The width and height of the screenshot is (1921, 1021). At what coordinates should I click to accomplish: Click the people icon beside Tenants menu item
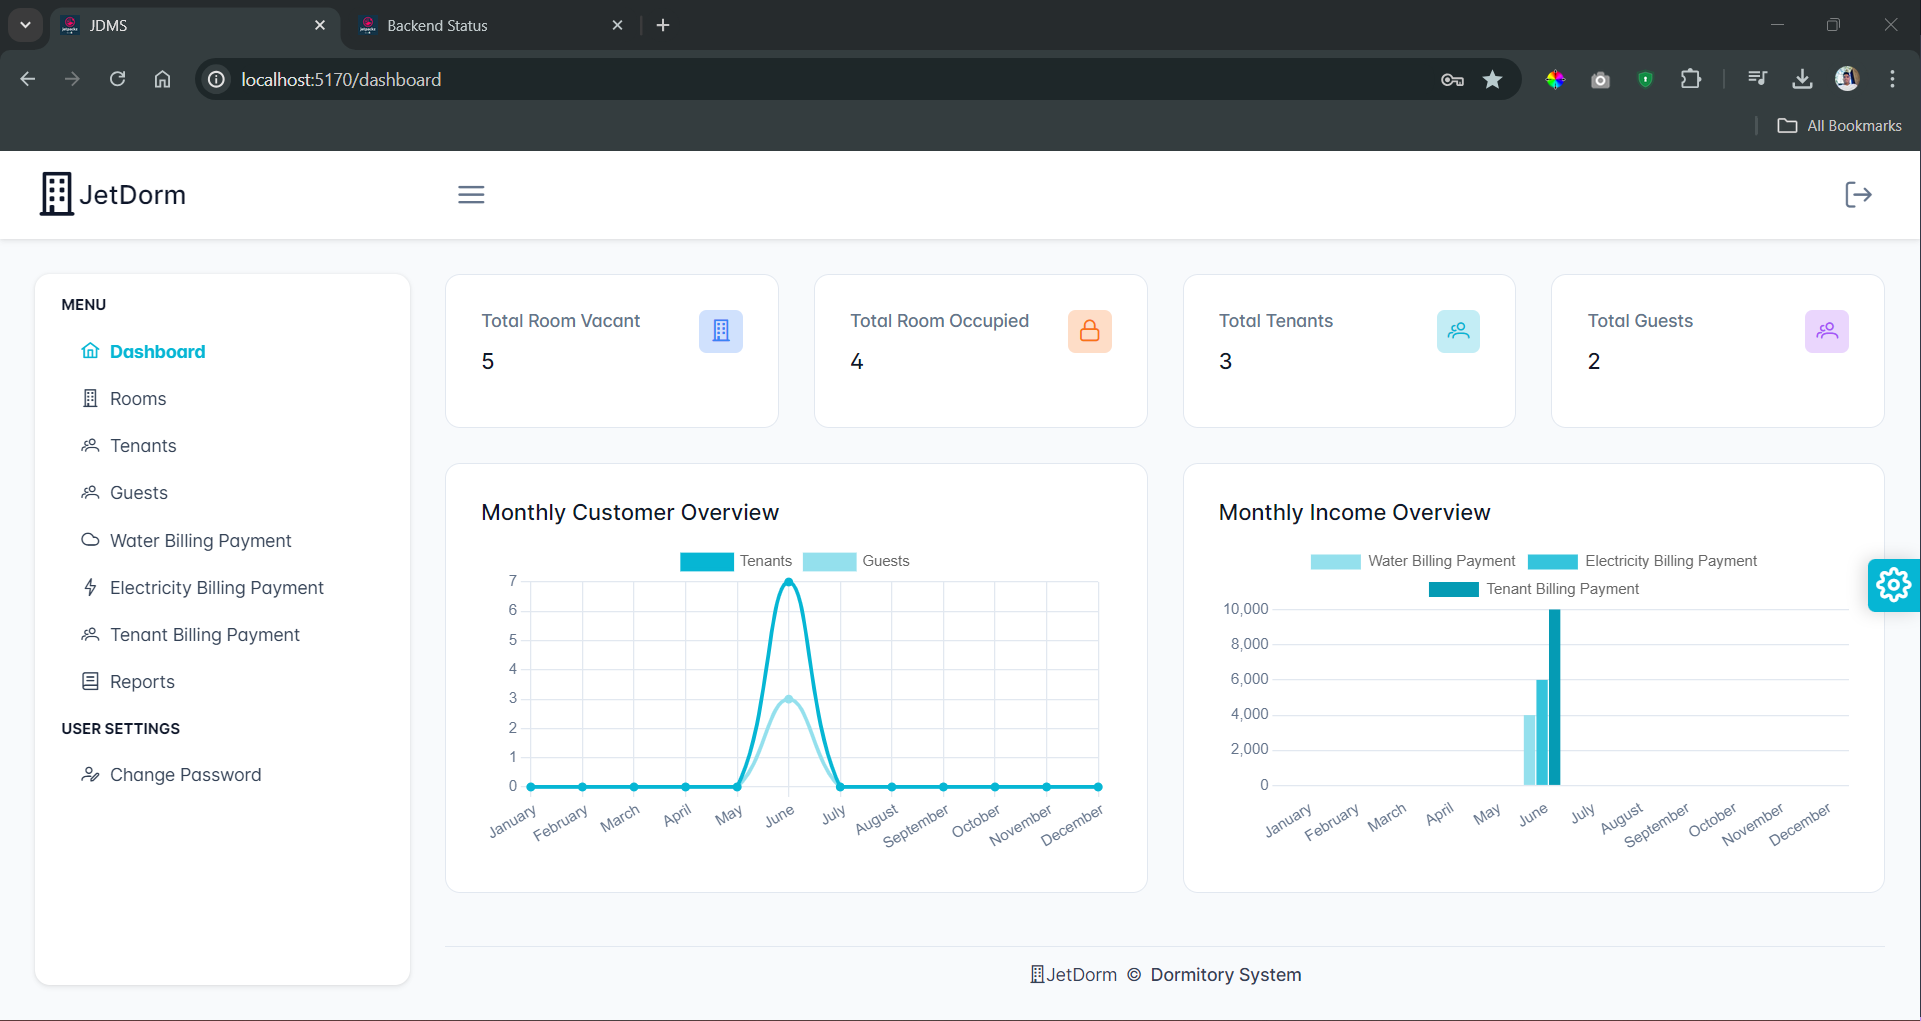[90, 445]
